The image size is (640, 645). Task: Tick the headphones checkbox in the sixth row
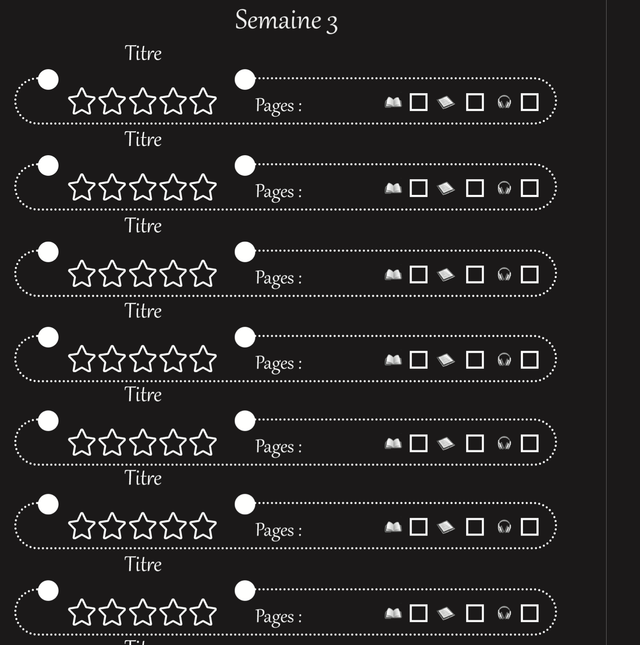[529, 527]
